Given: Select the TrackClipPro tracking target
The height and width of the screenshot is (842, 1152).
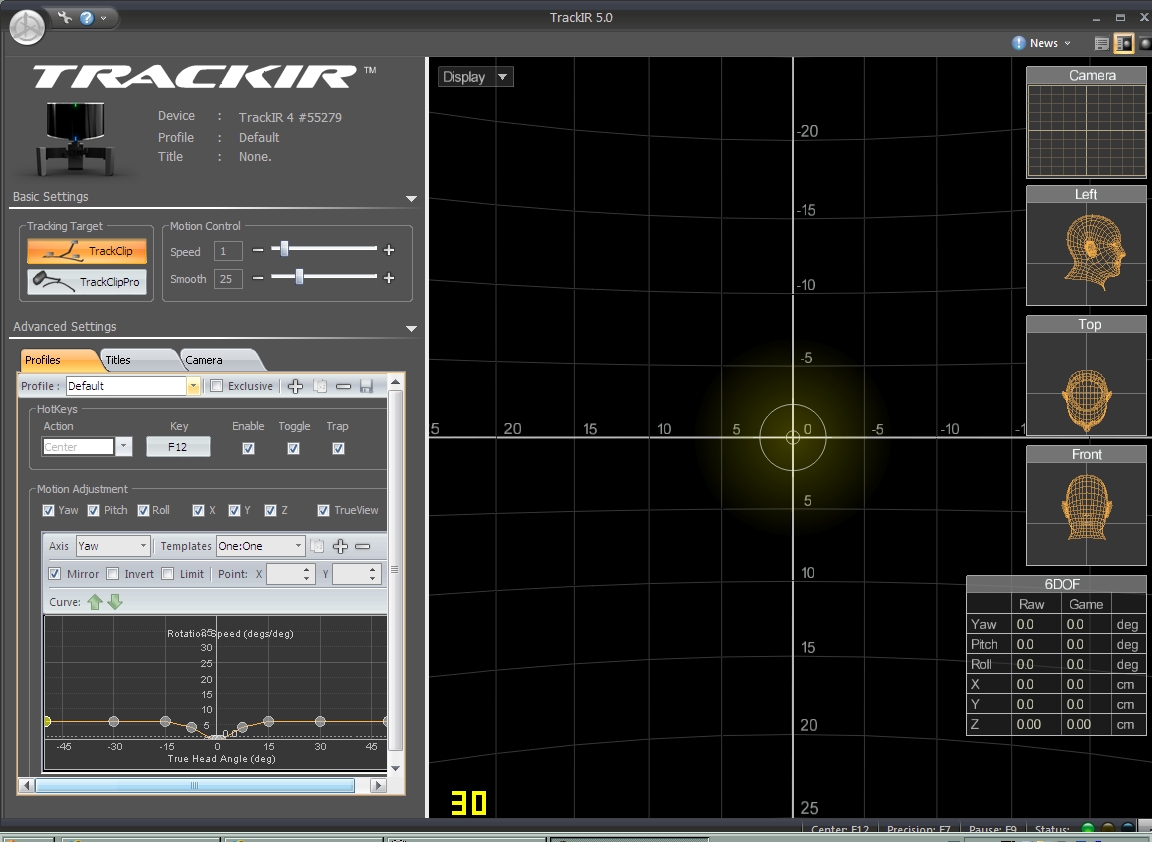Looking at the screenshot, I should [x=87, y=282].
